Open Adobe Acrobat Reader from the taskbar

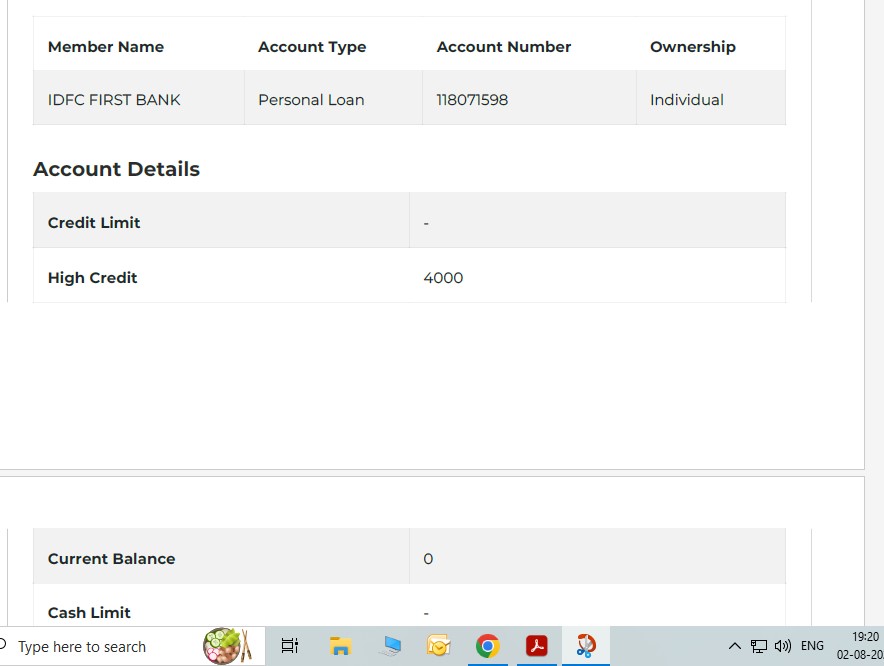537,646
